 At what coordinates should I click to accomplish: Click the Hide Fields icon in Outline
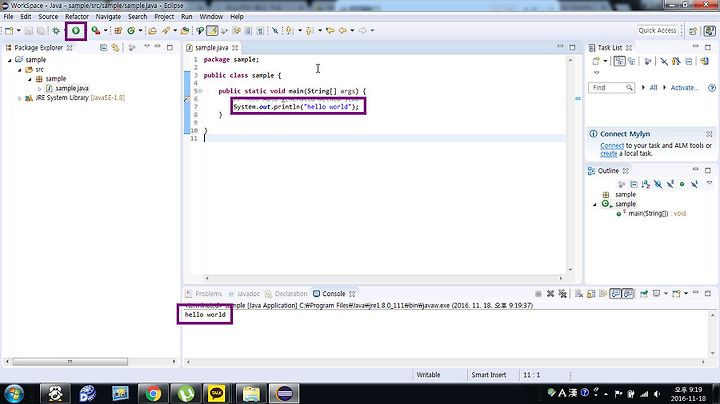point(658,184)
